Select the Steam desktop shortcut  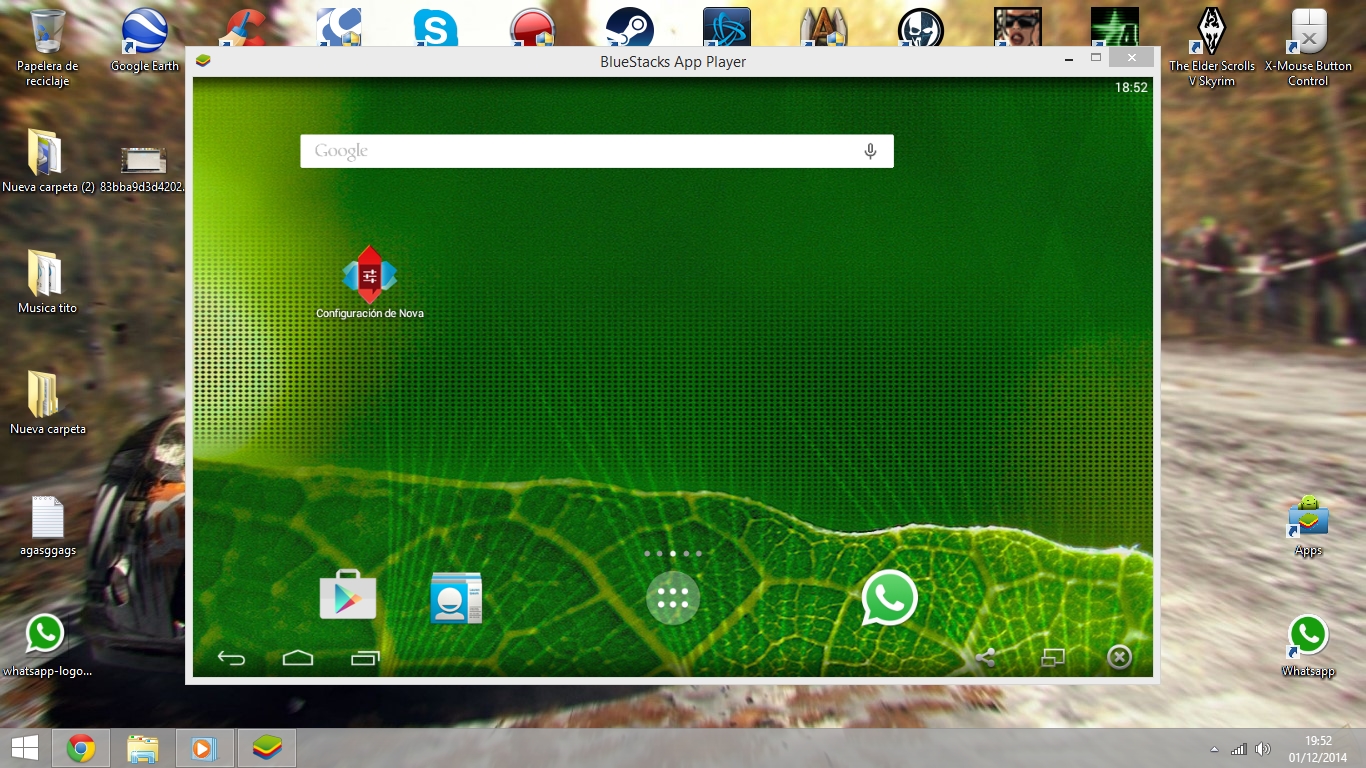pyautogui.click(x=629, y=27)
